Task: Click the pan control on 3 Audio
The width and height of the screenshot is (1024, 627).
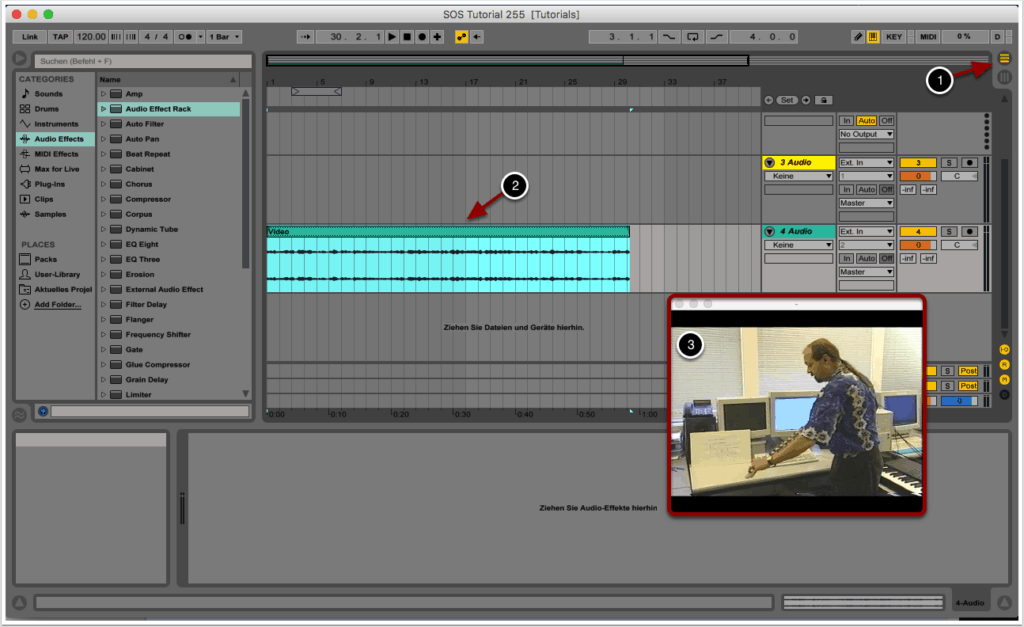Action: [x=958, y=176]
